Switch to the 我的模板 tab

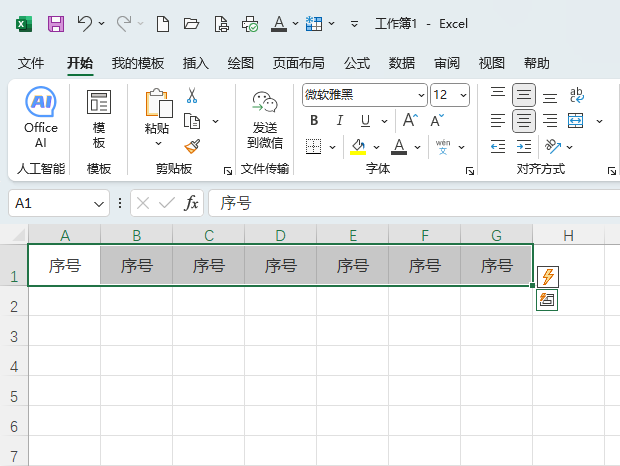point(138,63)
